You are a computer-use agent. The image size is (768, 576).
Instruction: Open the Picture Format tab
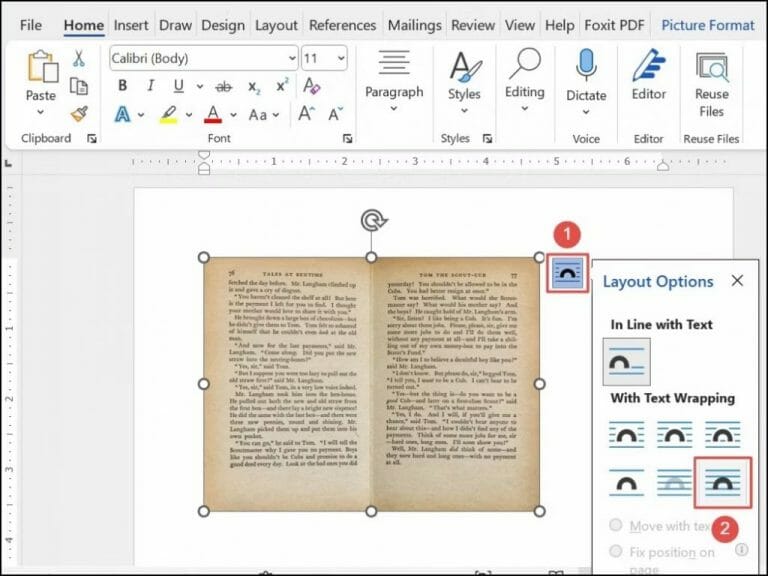click(708, 25)
